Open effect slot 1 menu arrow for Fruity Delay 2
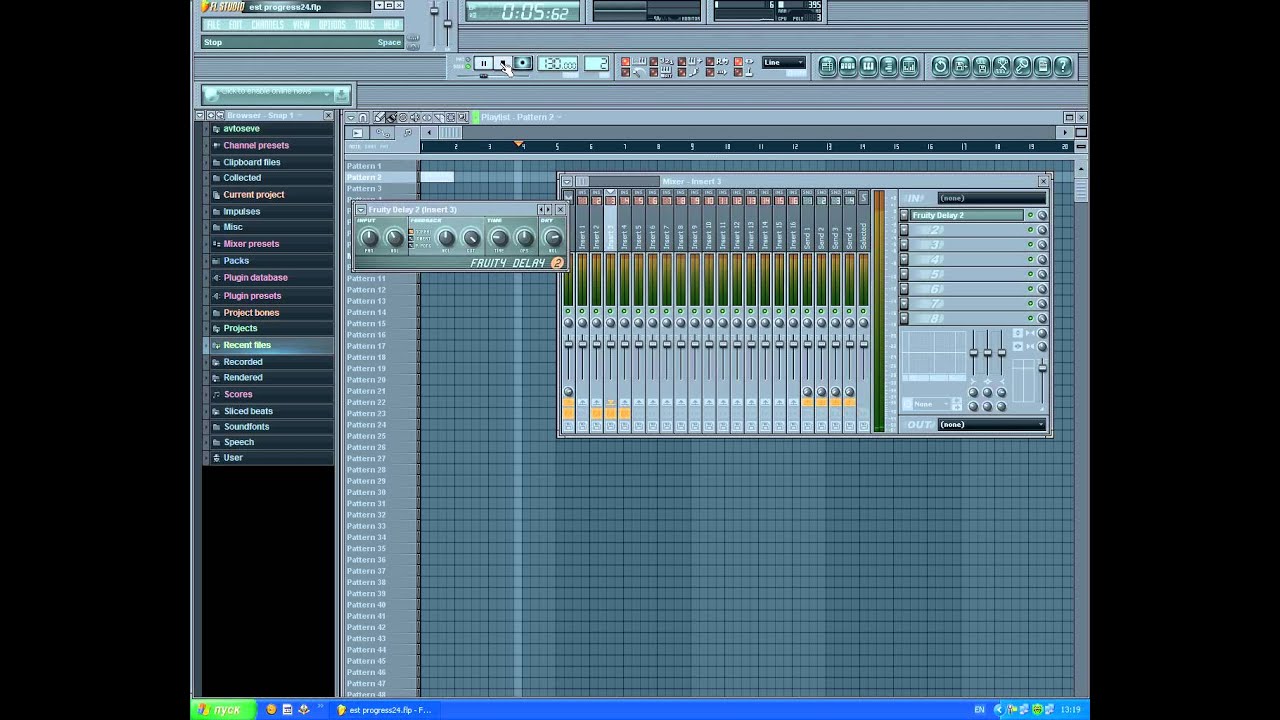Viewport: 1280px width, 720px height. click(904, 216)
